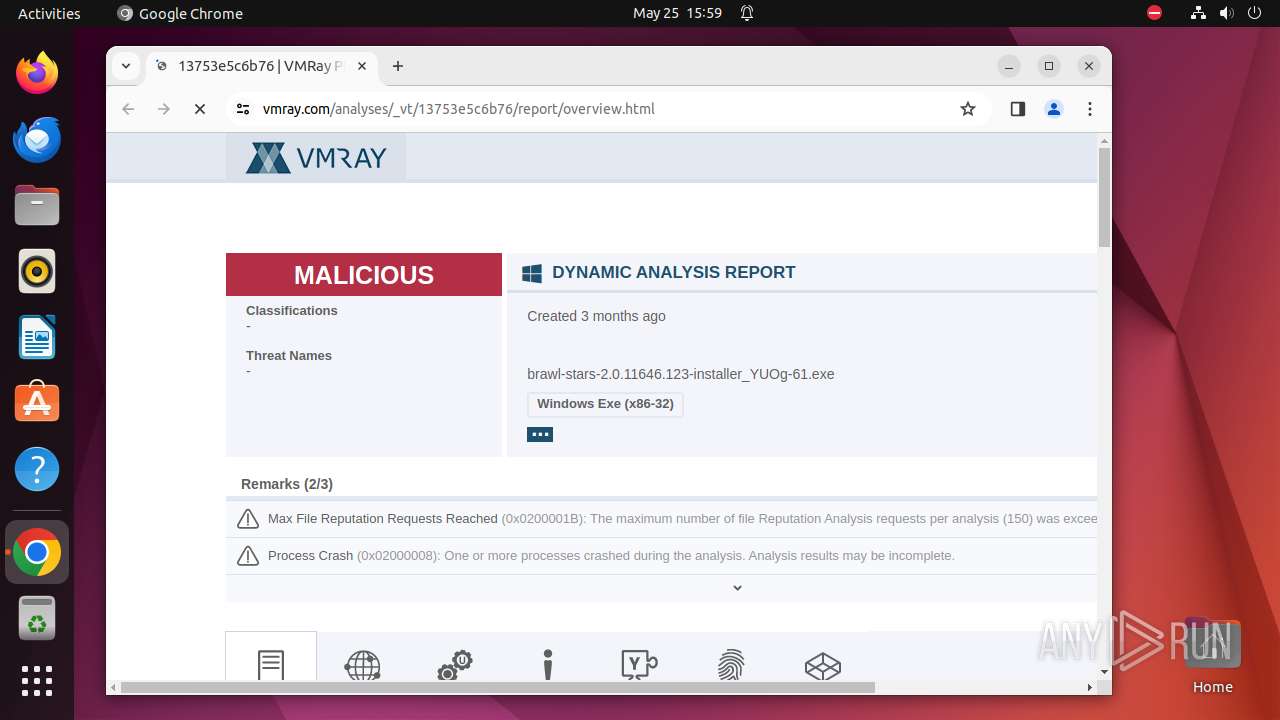
Task: Select the VMRay report browser tab
Action: coord(260,66)
